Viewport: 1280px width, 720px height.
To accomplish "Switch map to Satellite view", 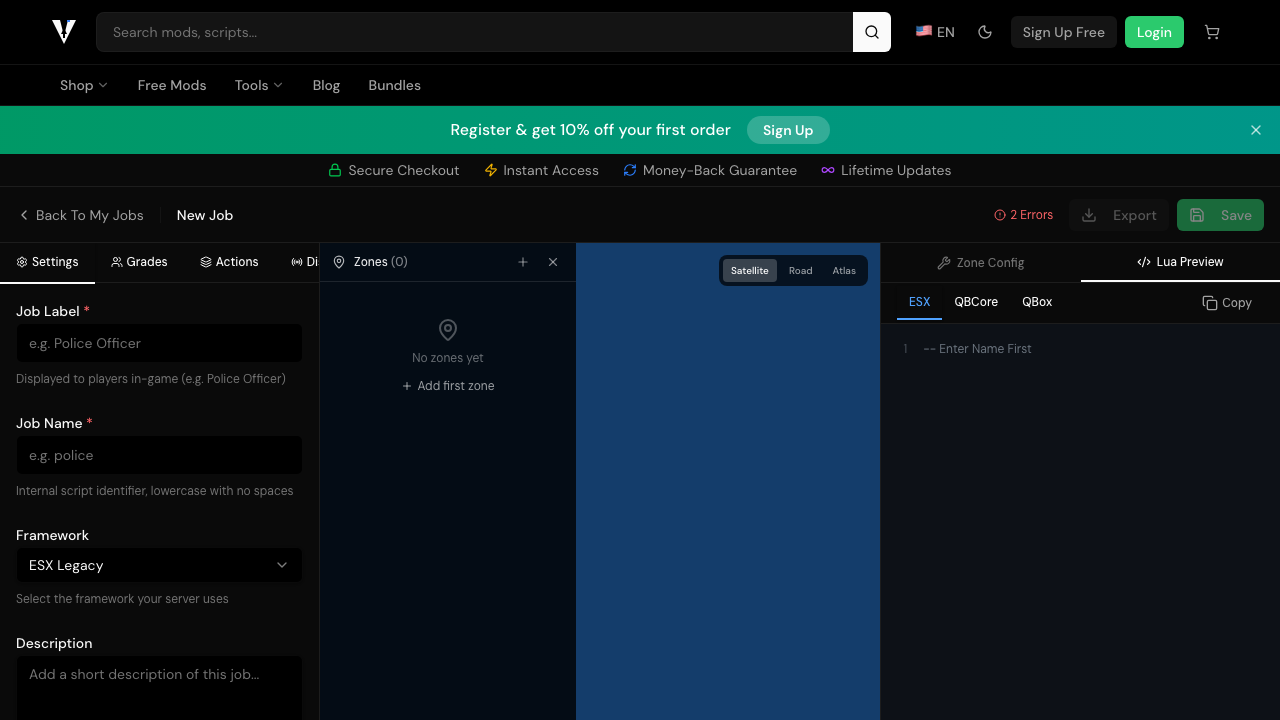I will [x=749, y=271].
